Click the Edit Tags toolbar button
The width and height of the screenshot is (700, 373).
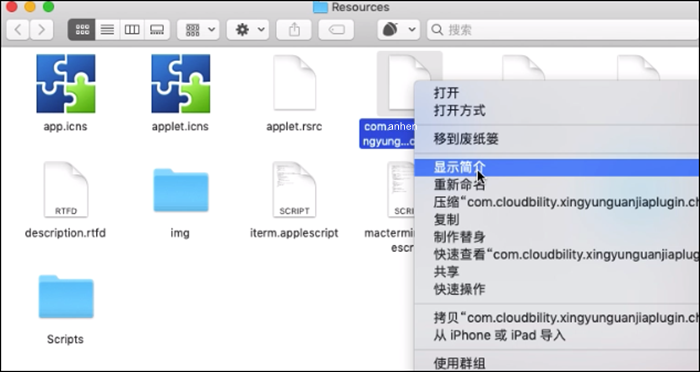[336, 30]
